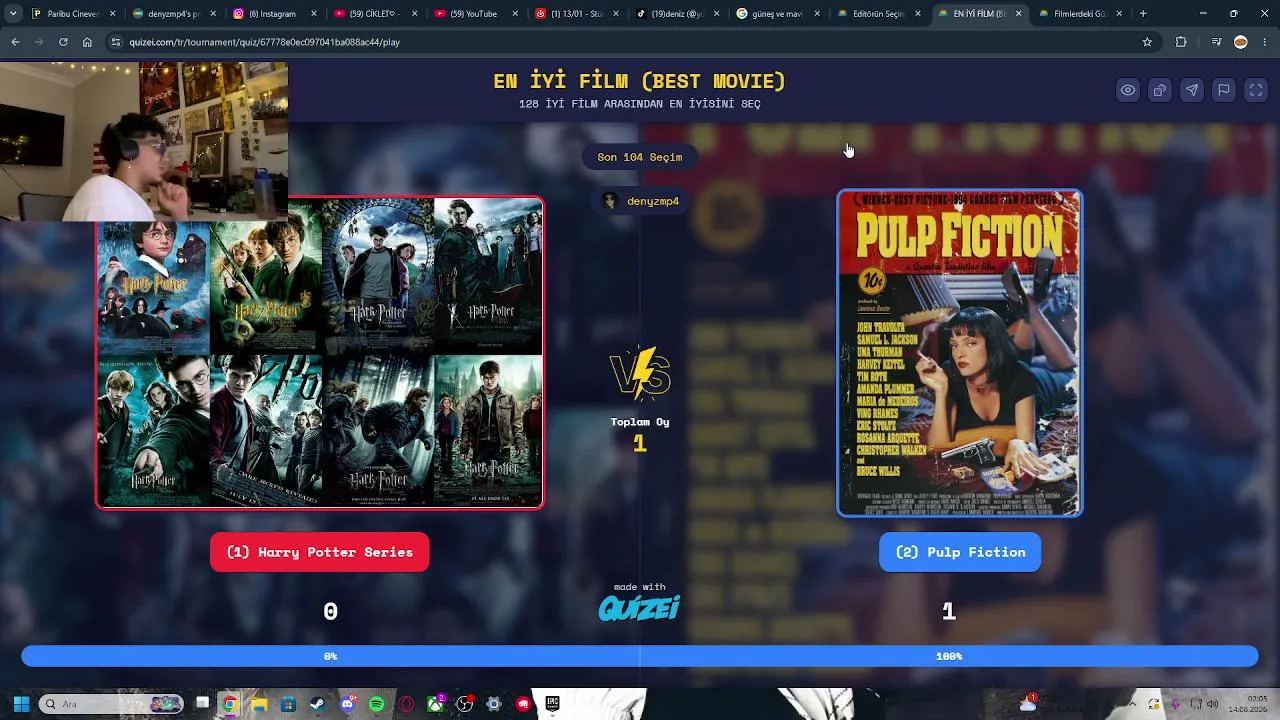Switch to the Filmlerdeki tab
This screenshot has width=1280, height=720.
tap(1079, 14)
